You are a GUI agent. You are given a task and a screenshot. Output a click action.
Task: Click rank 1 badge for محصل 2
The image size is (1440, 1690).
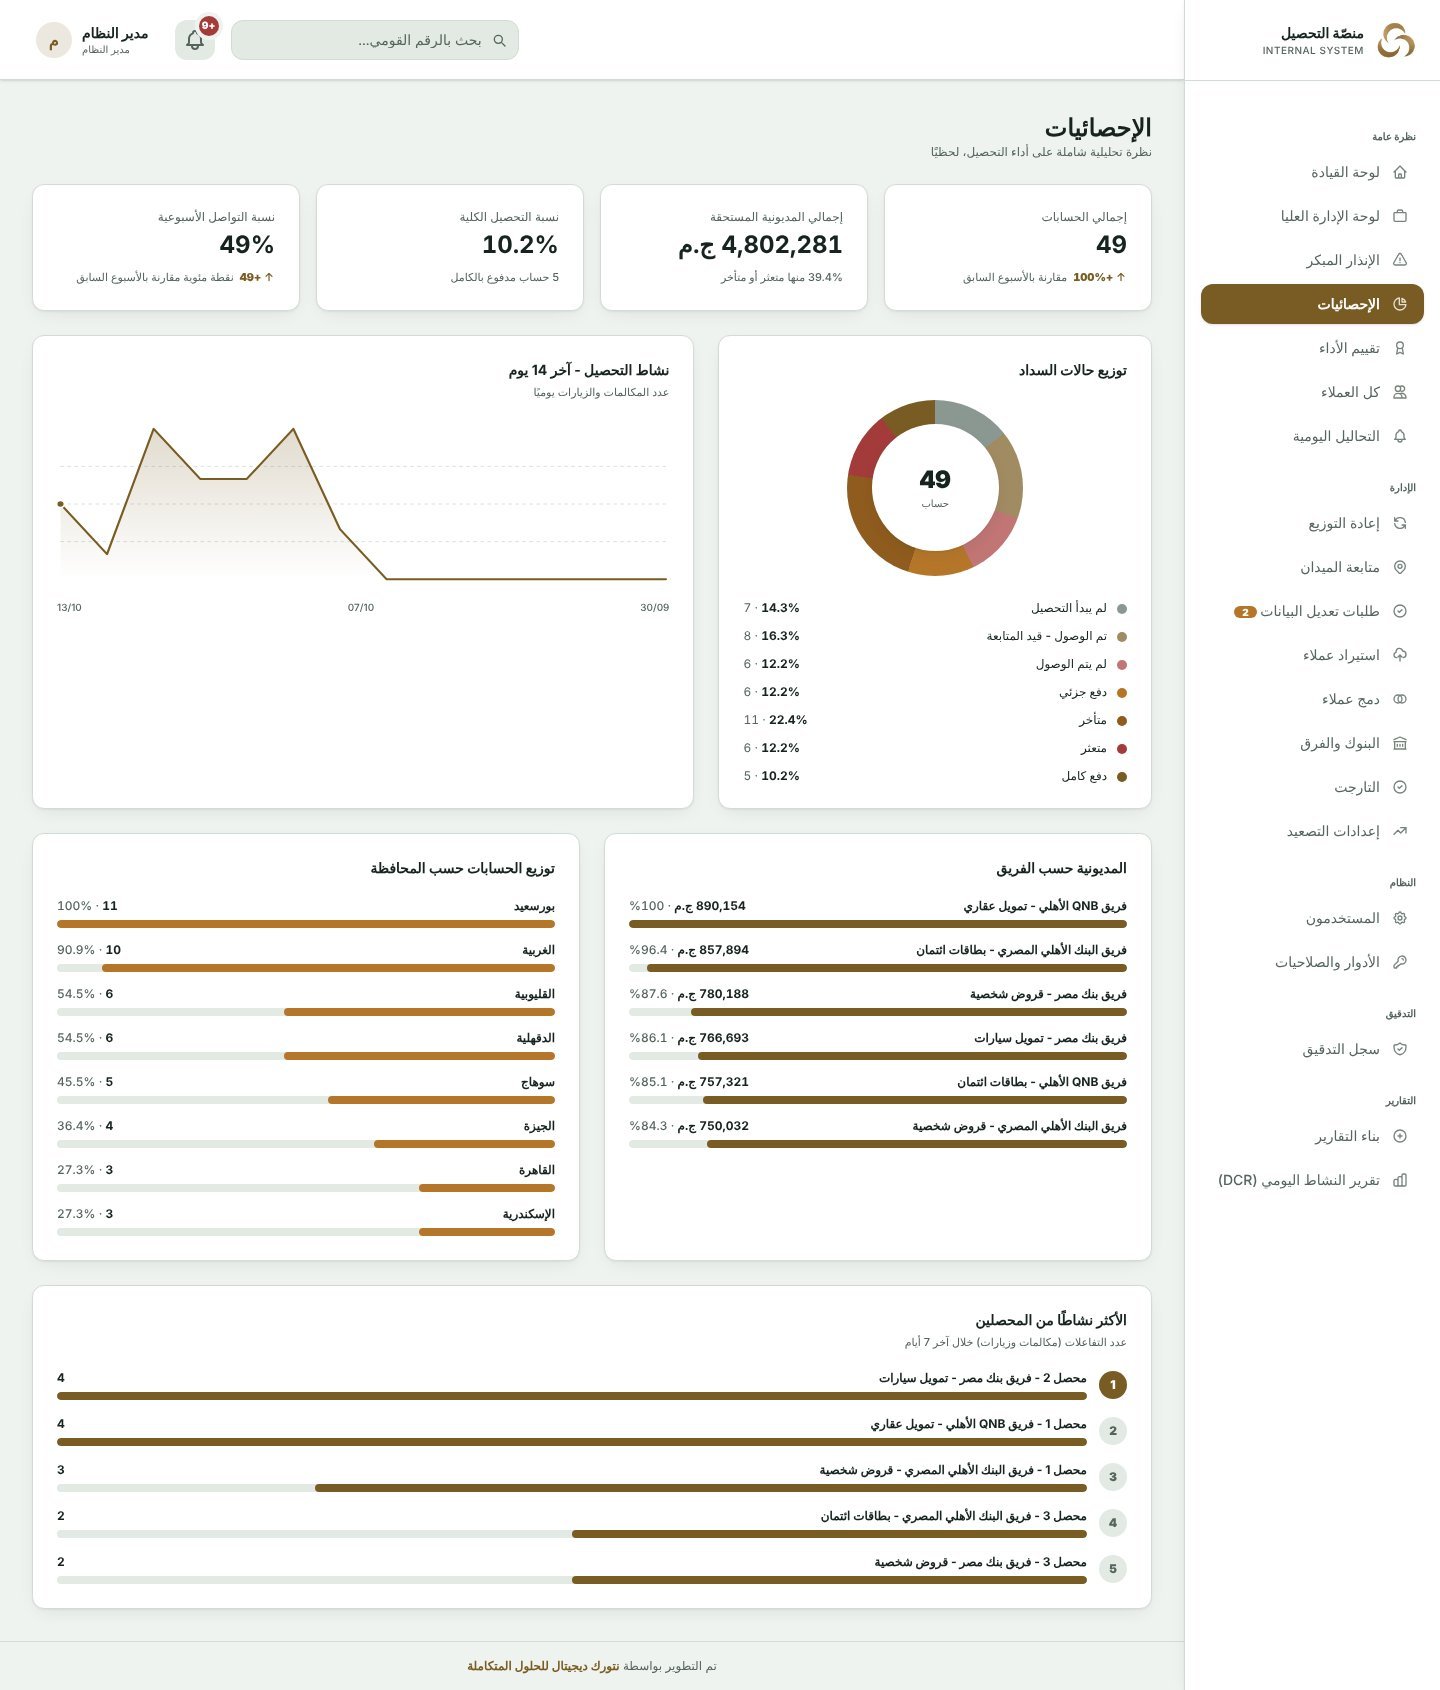tap(1113, 1385)
